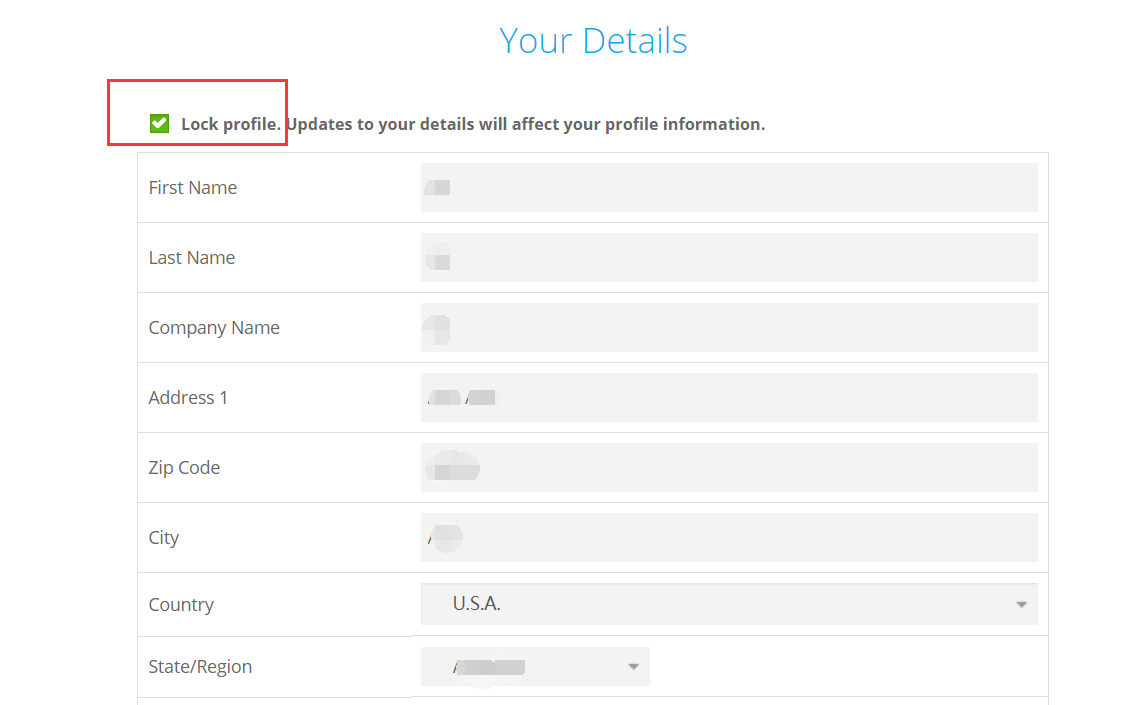Click the "Your Details" heading
Image resolution: width=1144 pixels, height=705 pixels.
[x=593, y=41]
